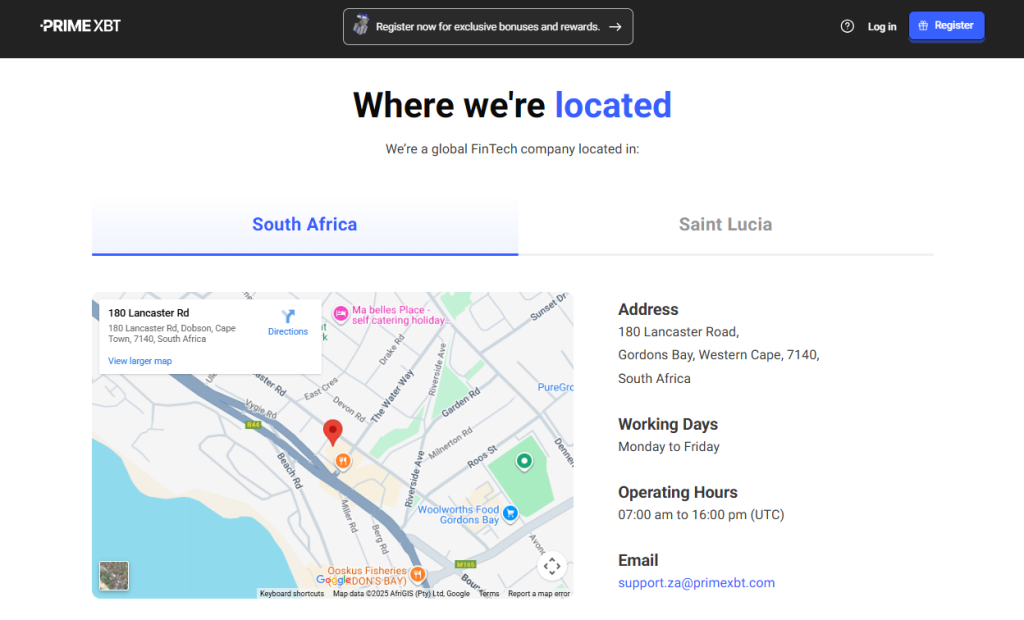The height and width of the screenshot is (620, 1024).
Task: Click support.za@primexbt.com email link
Action: coord(696,583)
